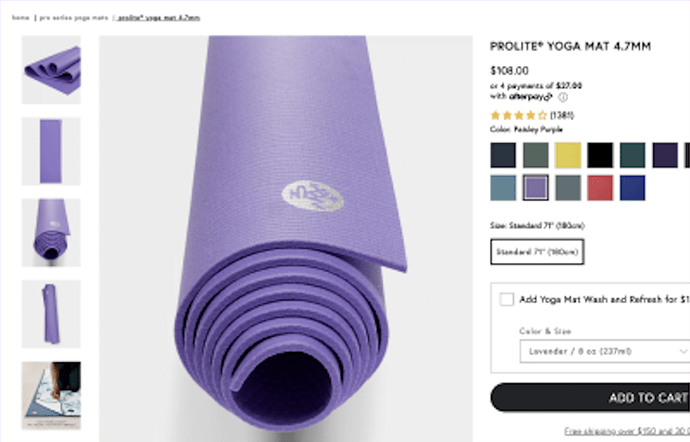Open reviews via the star rating
Screen dimensions: 690x442
[519, 116]
